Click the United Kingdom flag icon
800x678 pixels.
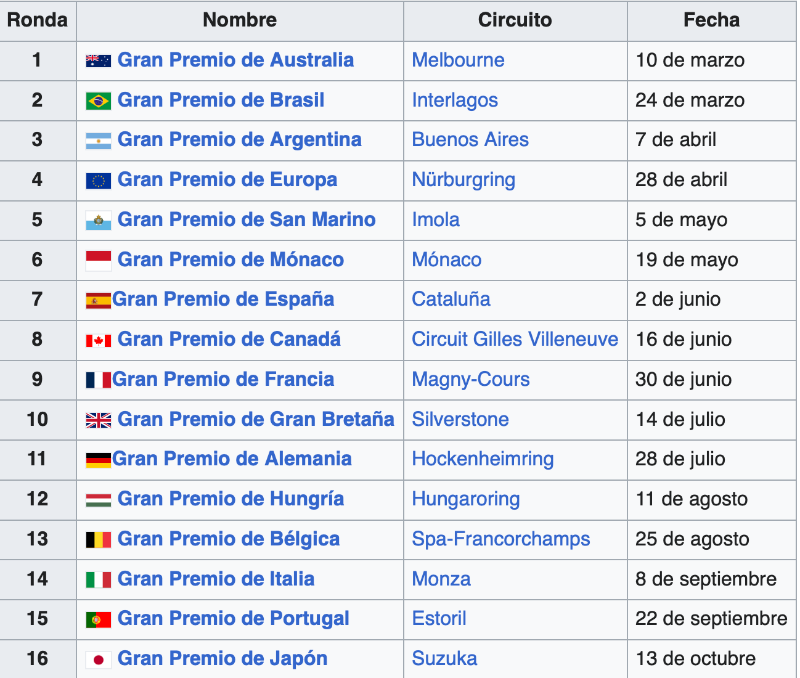coord(98,420)
